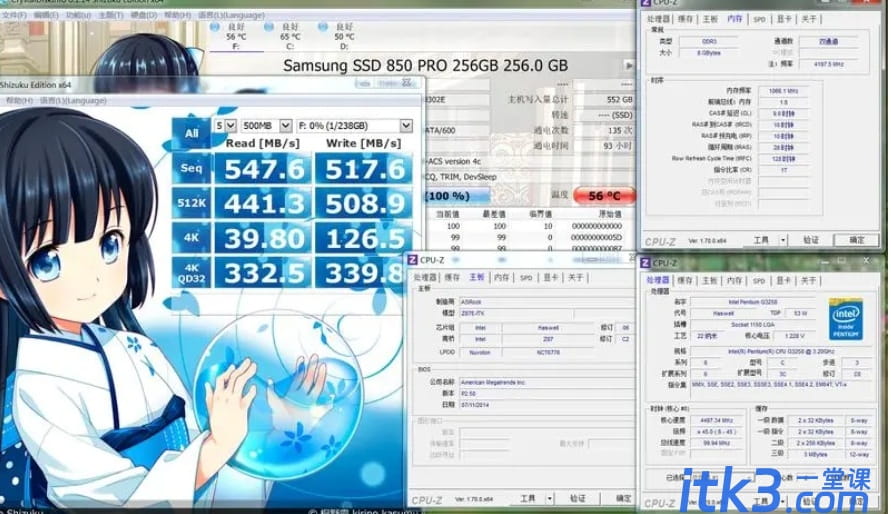Image resolution: width=891 pixels, height=514 pixels.
Task: Open 硬盘(D) menu in CrystalDiskInfo
Action: pyautogui.click(x=144, y=15)
